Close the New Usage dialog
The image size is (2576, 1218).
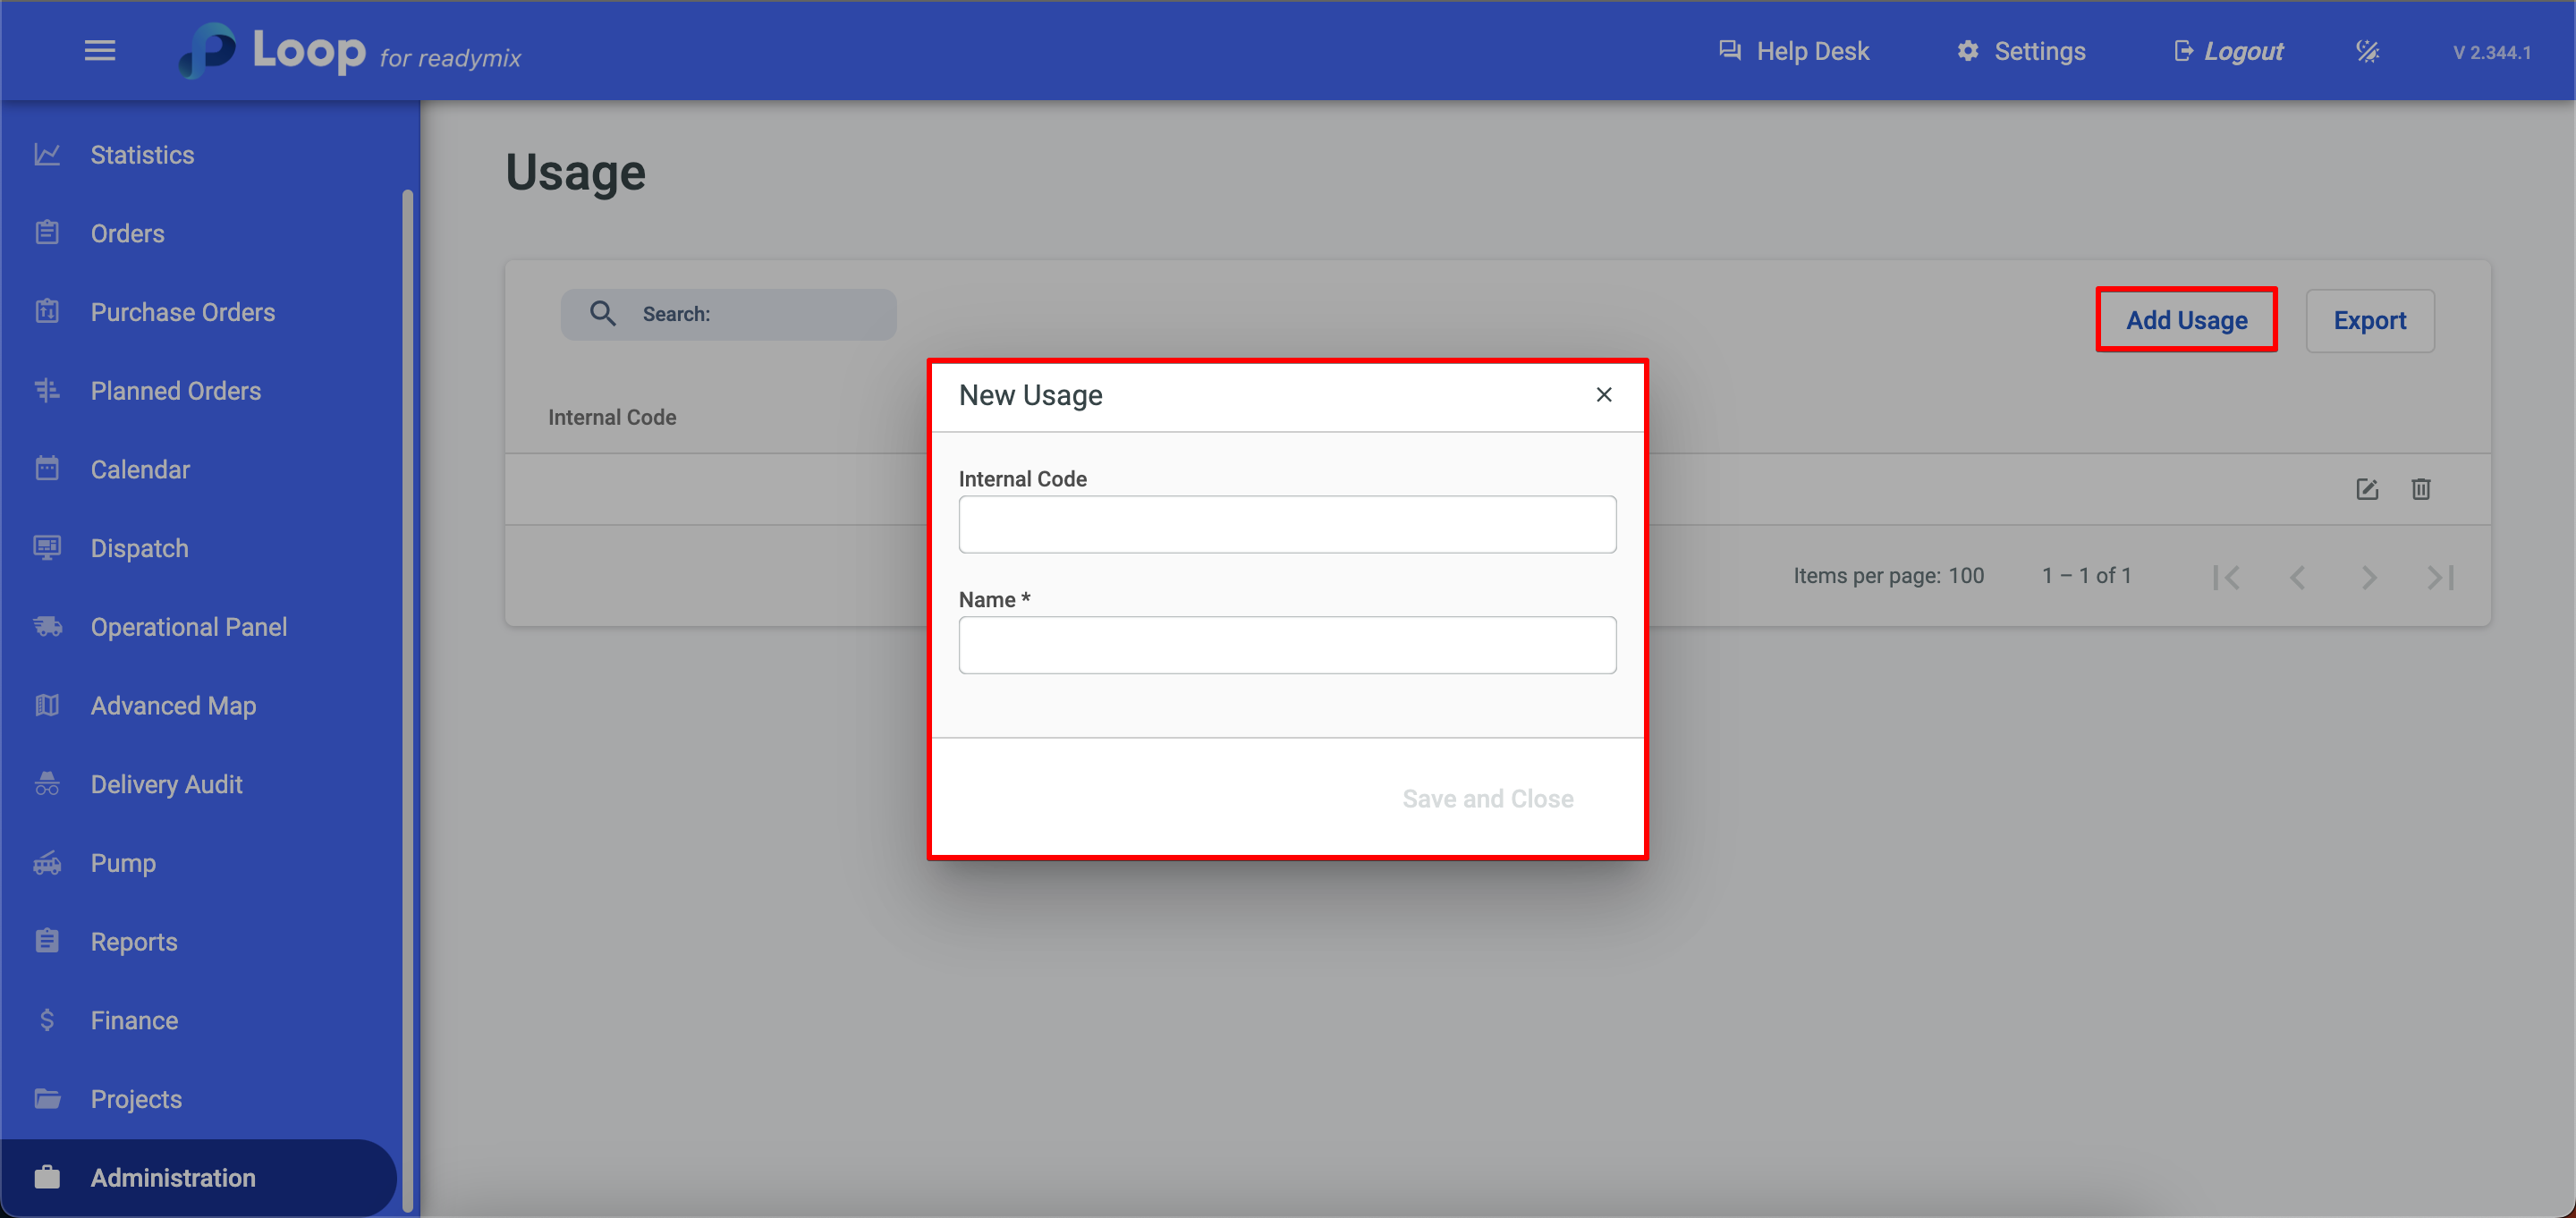tap(1603, 395)
